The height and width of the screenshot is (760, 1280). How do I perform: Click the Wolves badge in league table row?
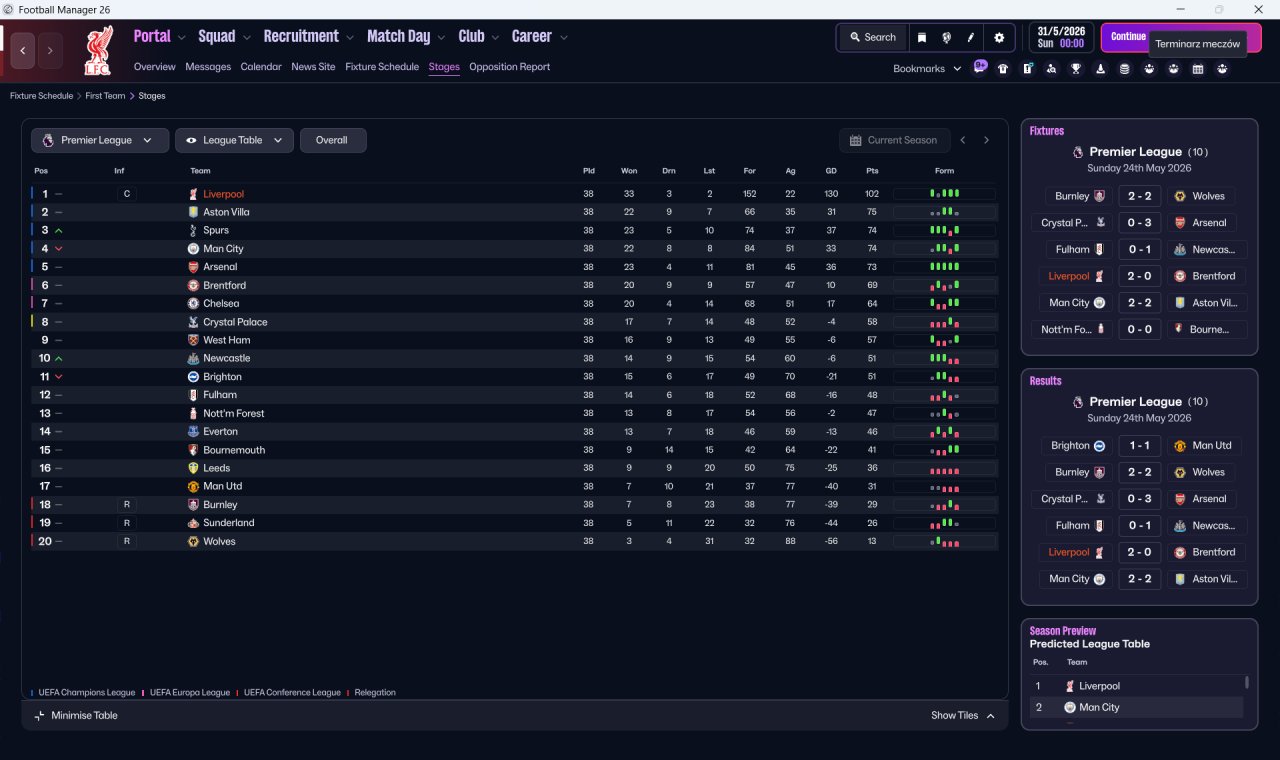193,541
